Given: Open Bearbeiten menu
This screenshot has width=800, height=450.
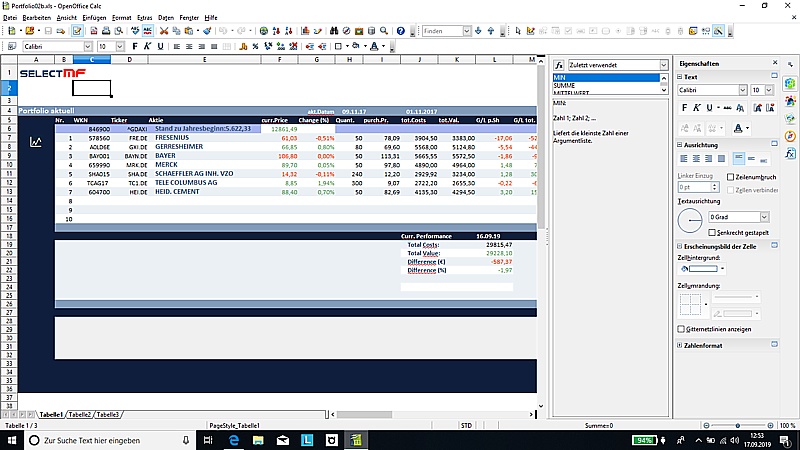Looking at the screenshot, I should tap(37, 18).
